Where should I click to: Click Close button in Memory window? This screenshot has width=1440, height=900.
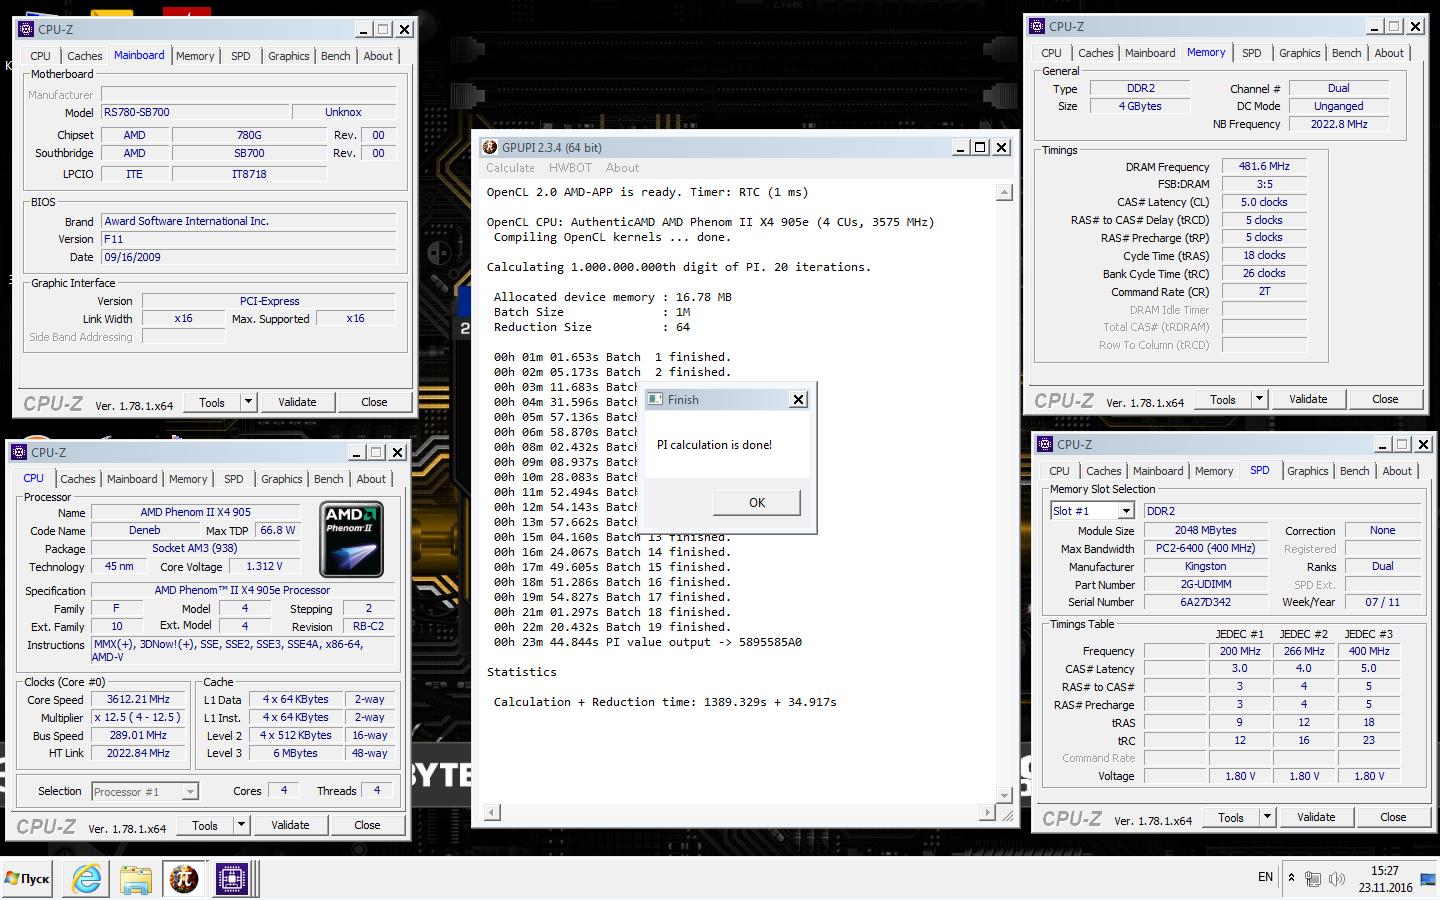1385,399
